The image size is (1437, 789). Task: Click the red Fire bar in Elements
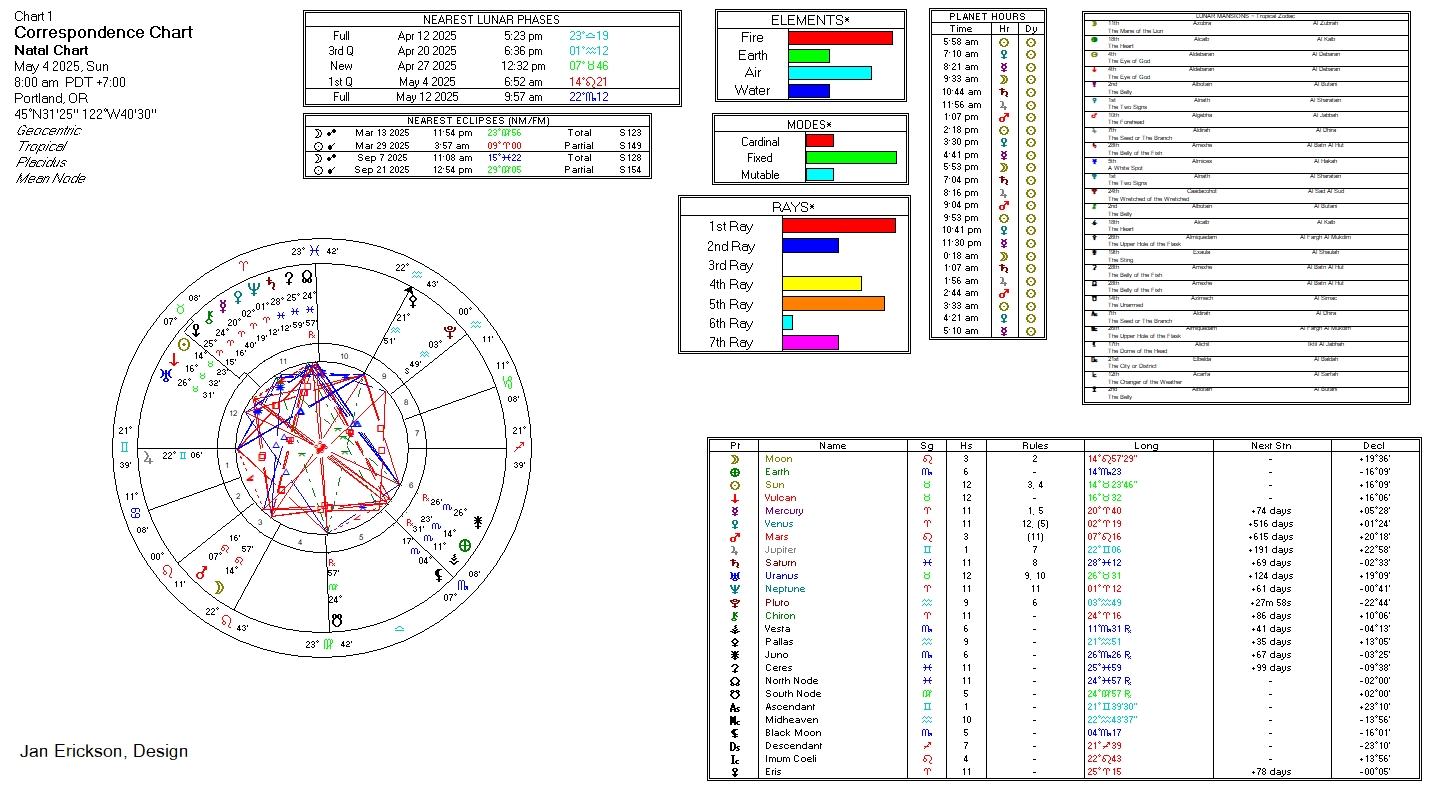click(840, 38)
